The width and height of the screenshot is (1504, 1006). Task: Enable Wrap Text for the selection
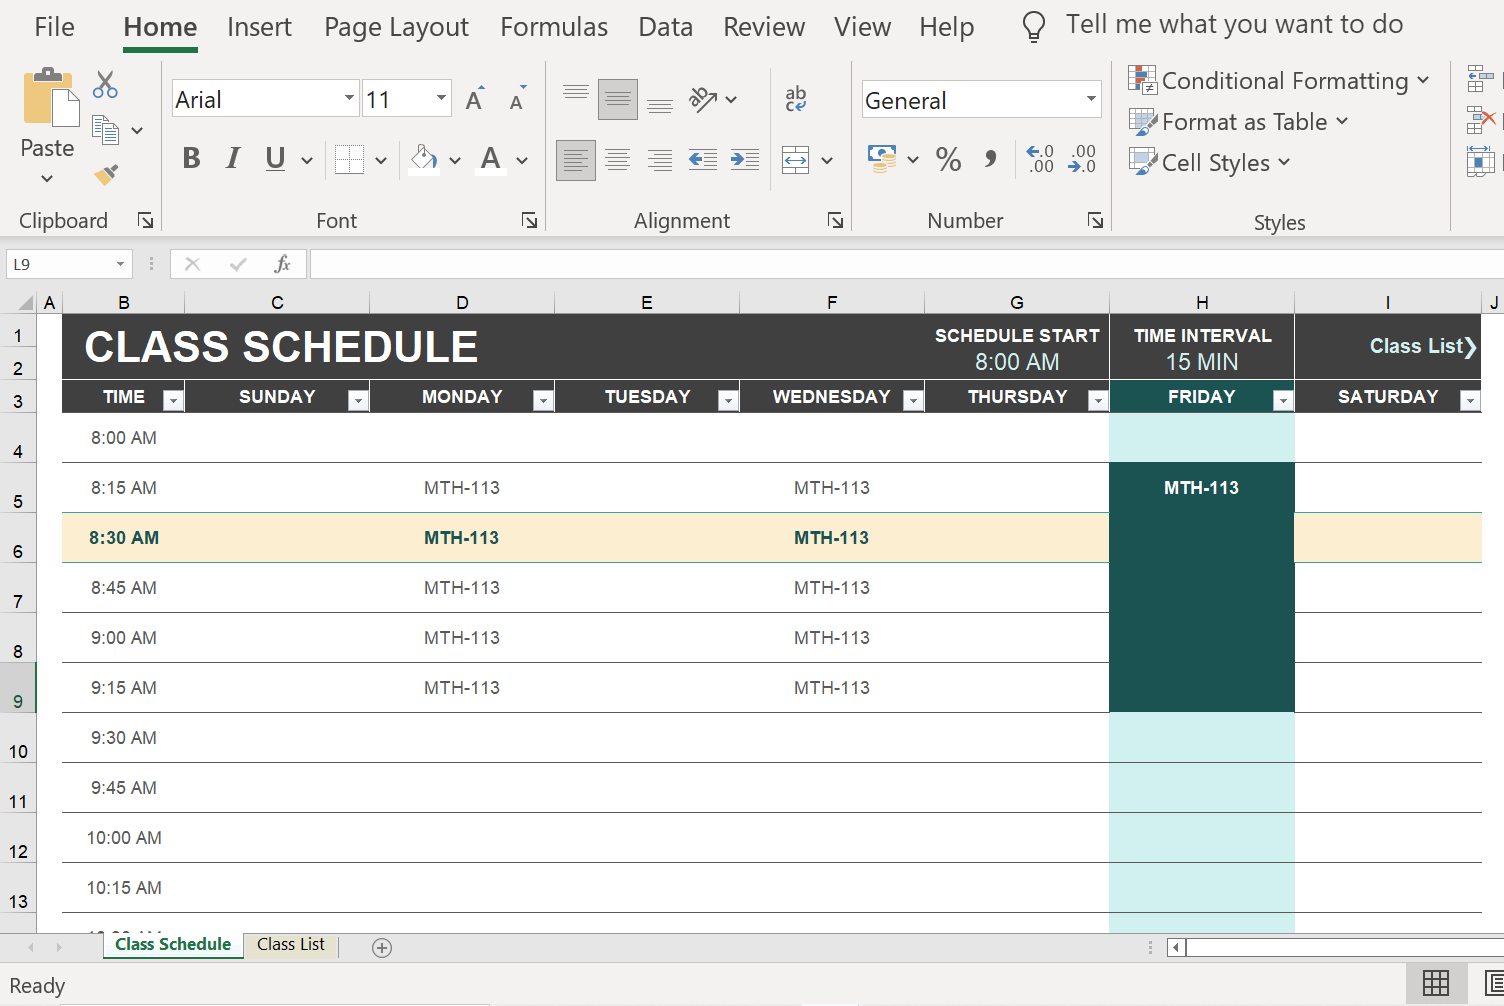tap(797, 98)
